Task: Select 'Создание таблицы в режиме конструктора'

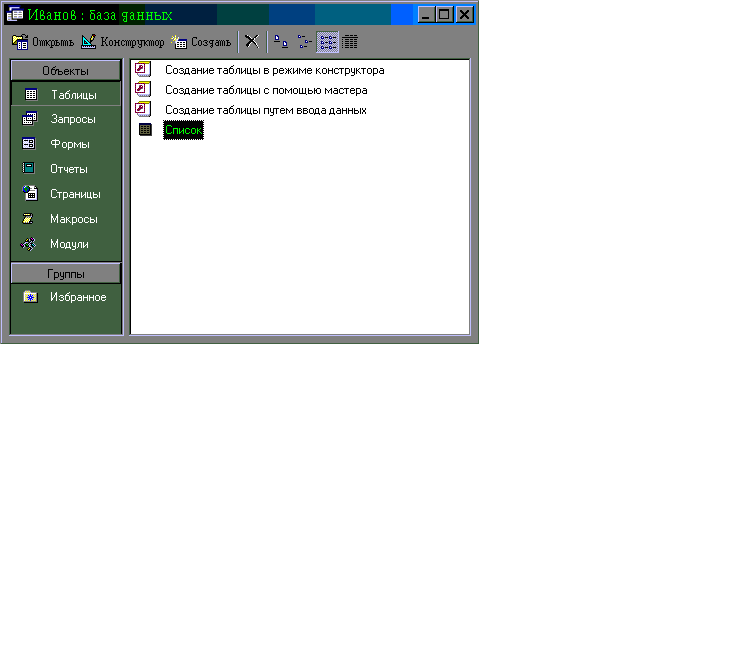Action: point(274,70)
